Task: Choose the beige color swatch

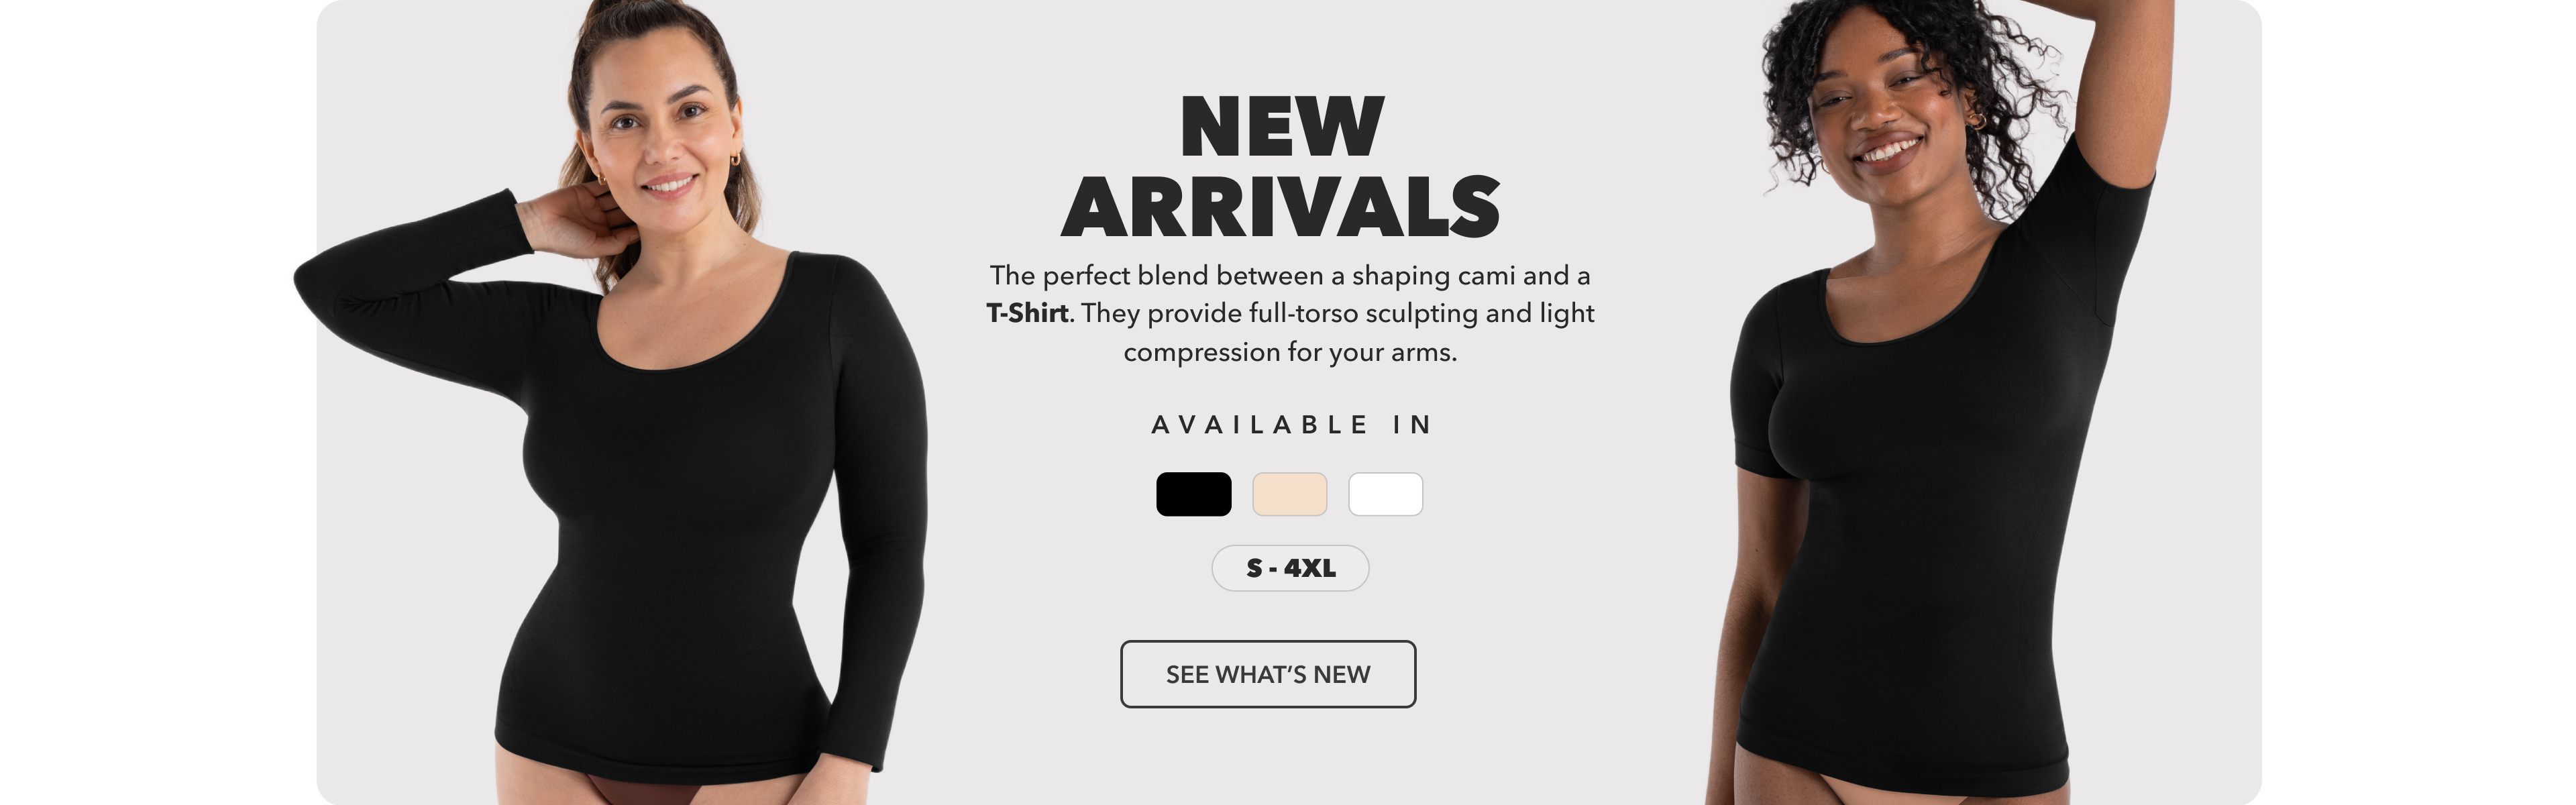Action: (1289, 494)
